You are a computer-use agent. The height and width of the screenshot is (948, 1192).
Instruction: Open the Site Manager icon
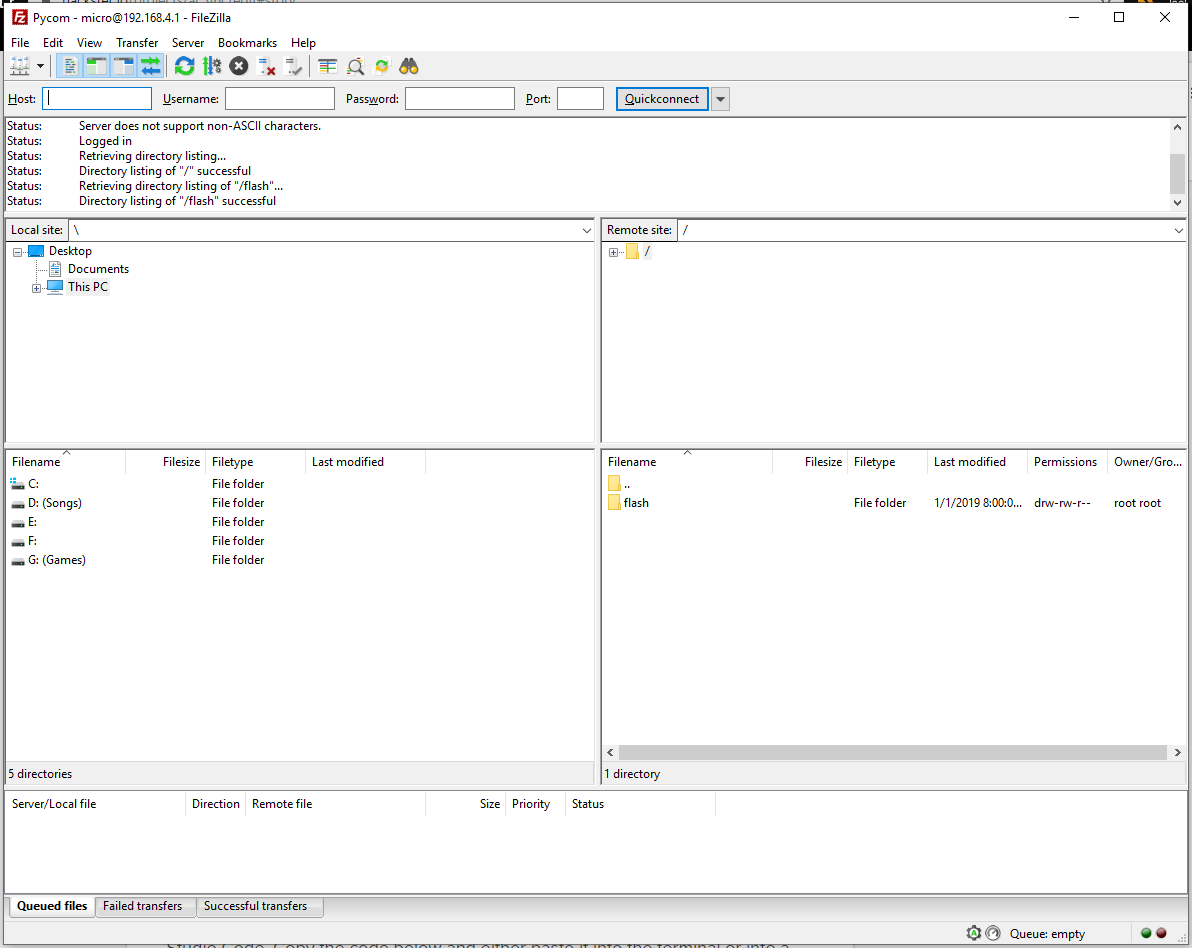pyautogui.click(x=20, y=67)
